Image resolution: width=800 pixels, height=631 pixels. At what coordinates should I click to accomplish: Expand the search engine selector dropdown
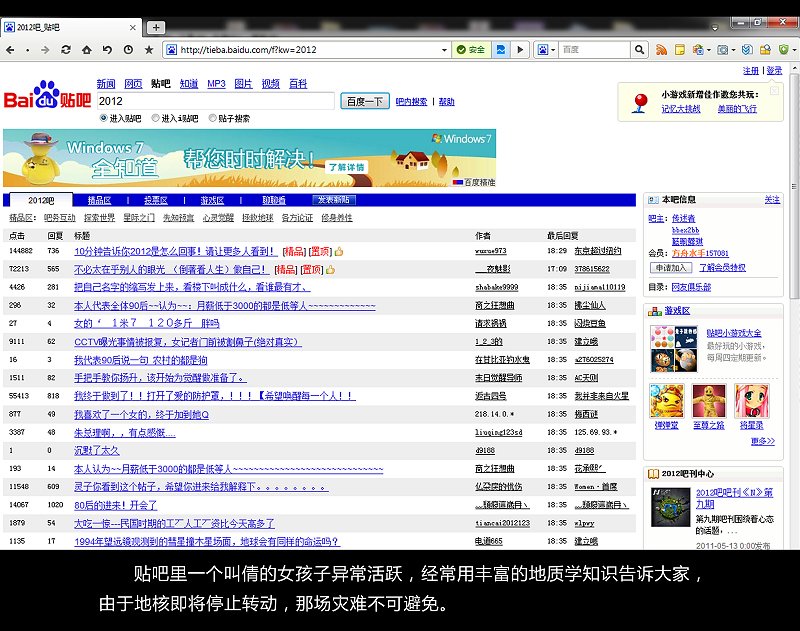click(x=551, y=49)
